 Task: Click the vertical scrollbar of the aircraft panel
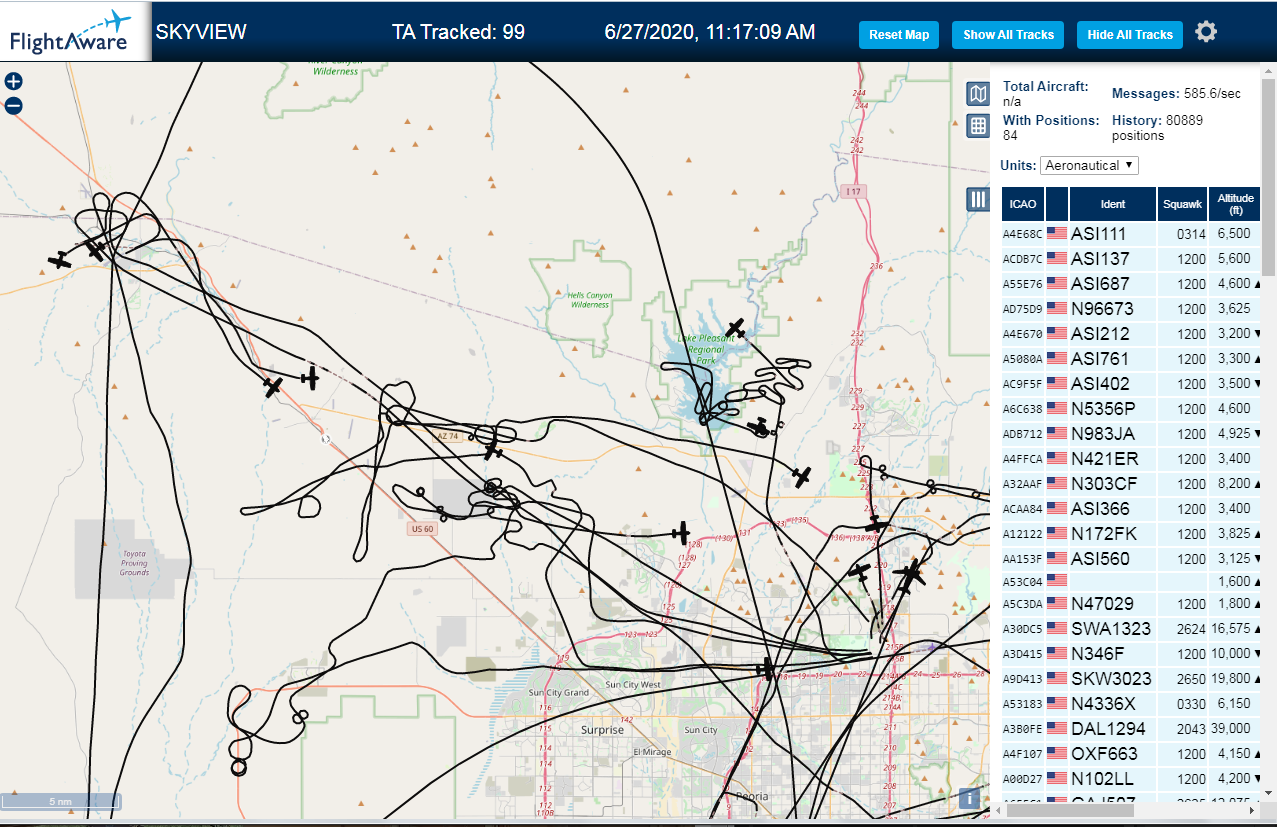click(1270, 176)
